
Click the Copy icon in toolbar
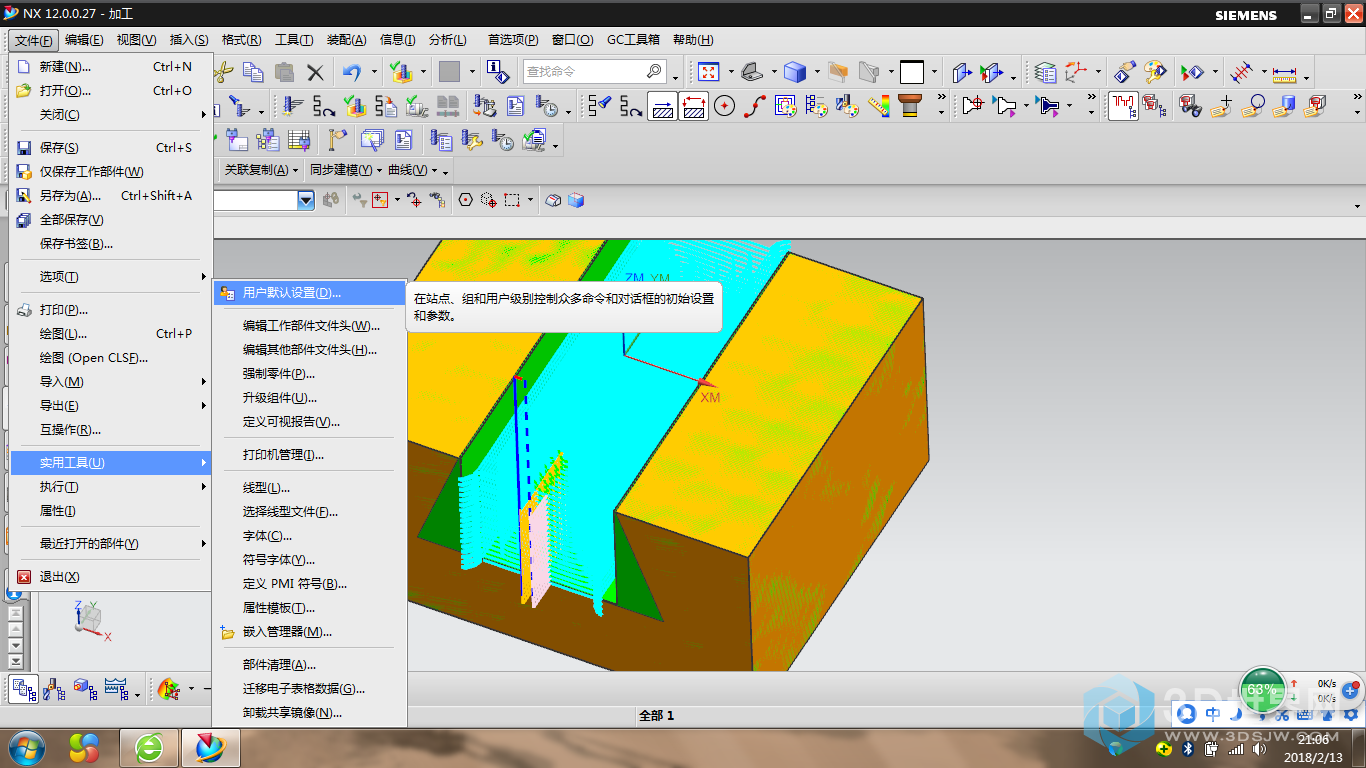[x=254, y=72]
